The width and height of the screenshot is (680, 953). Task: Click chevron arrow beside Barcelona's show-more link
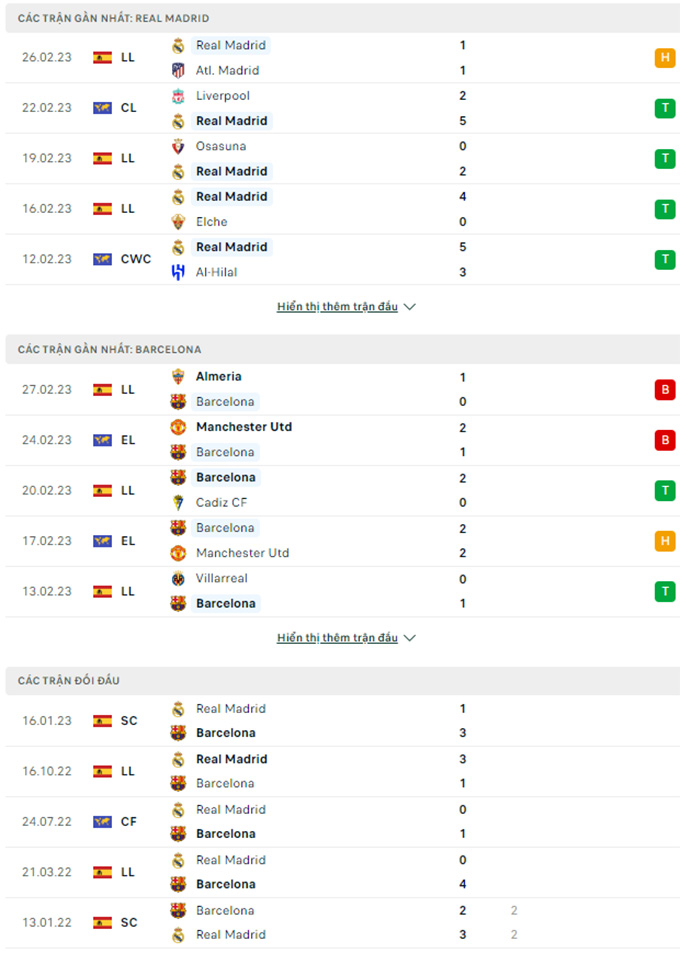coord(410,638)
